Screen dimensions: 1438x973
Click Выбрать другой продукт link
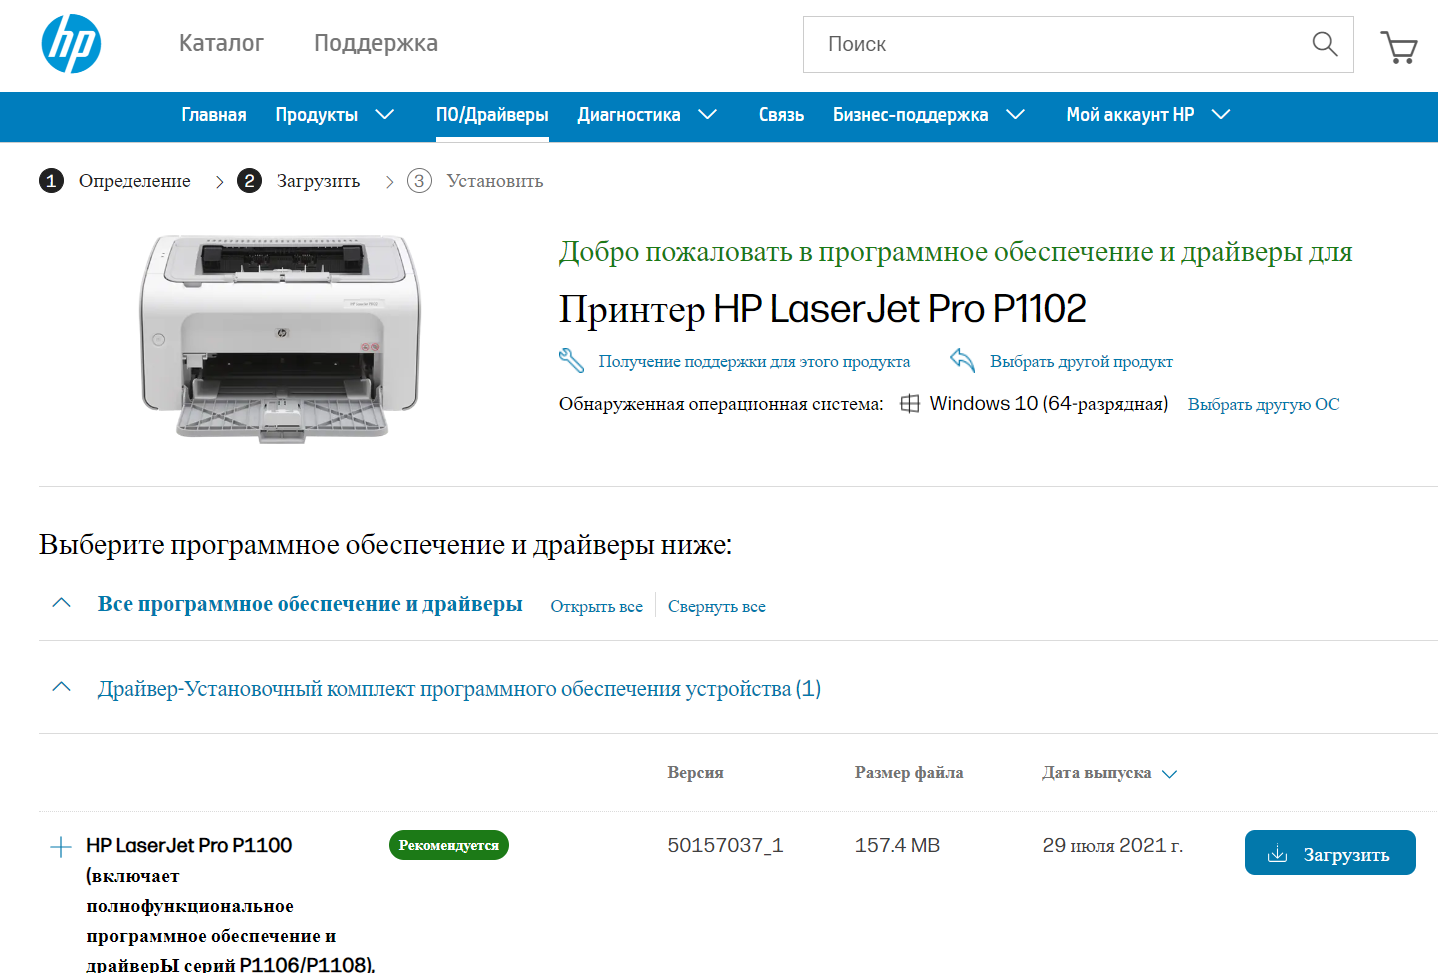pyautogui.click(x=1081, y=361)
